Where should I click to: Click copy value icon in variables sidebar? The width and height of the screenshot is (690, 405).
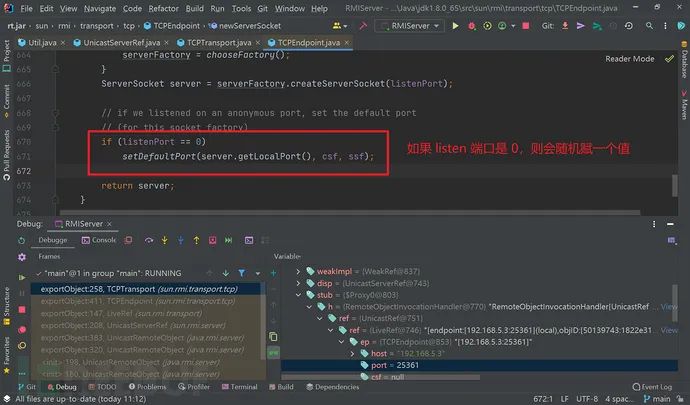pos(273,337)
